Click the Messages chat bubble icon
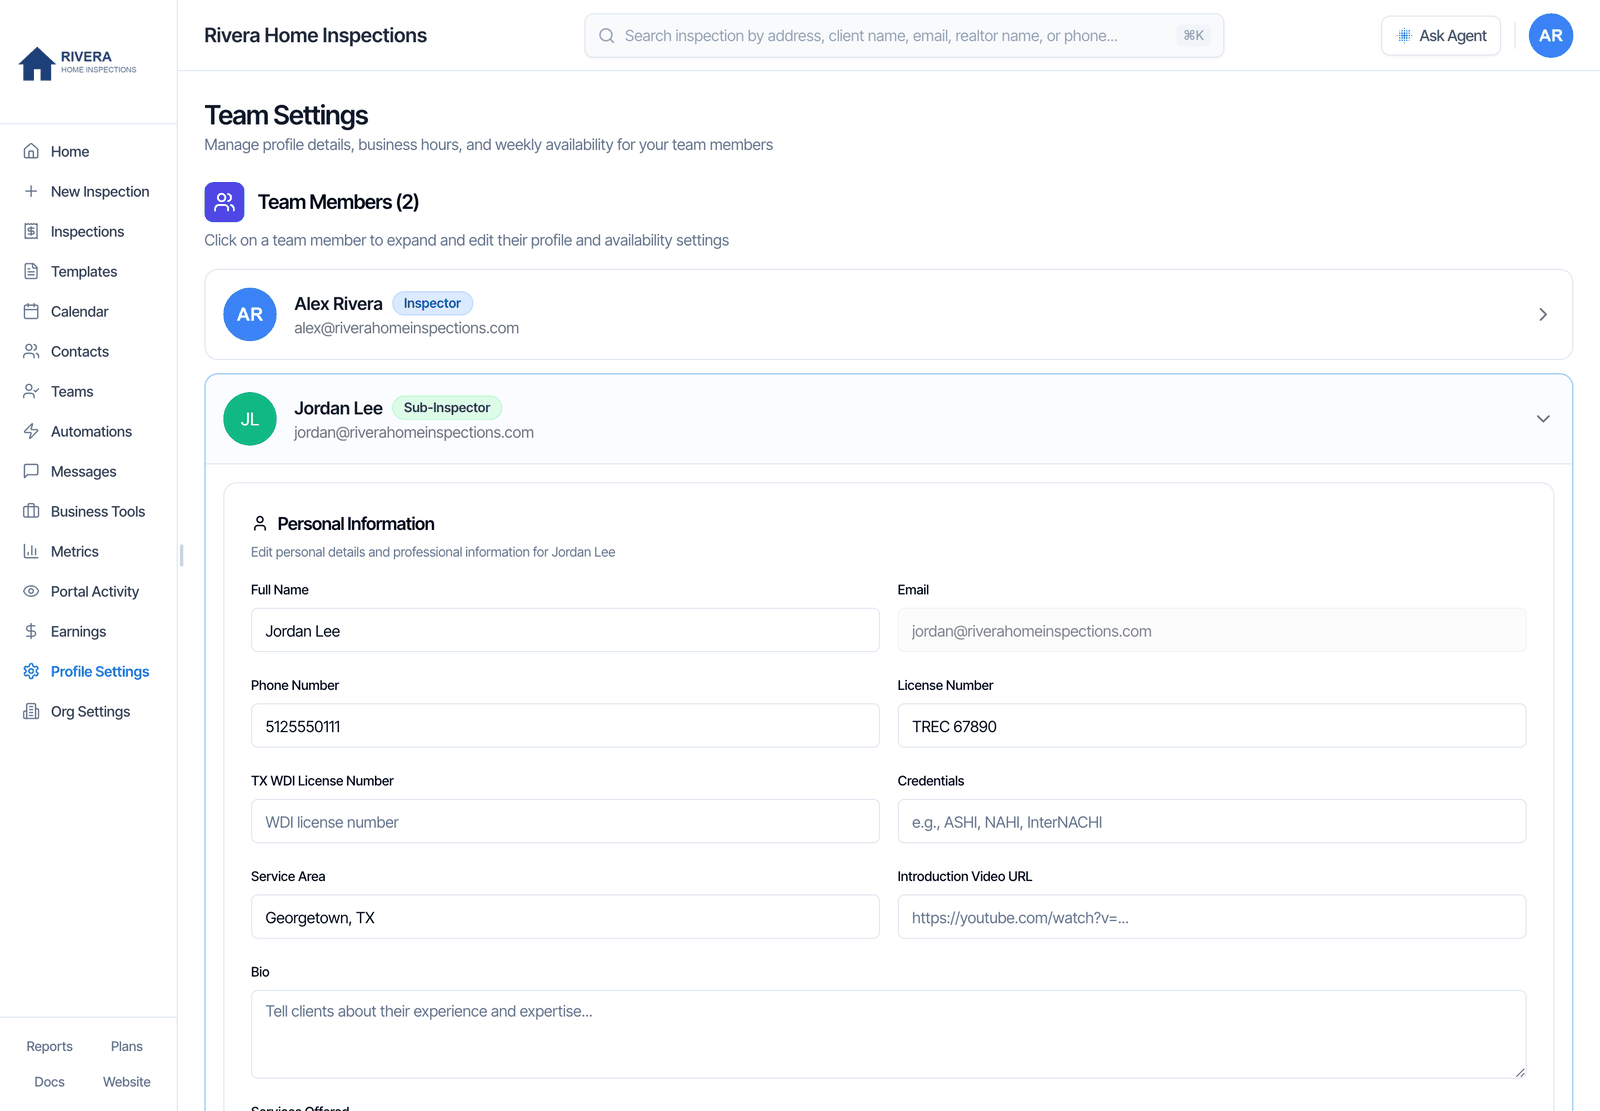 pos(31,471)
